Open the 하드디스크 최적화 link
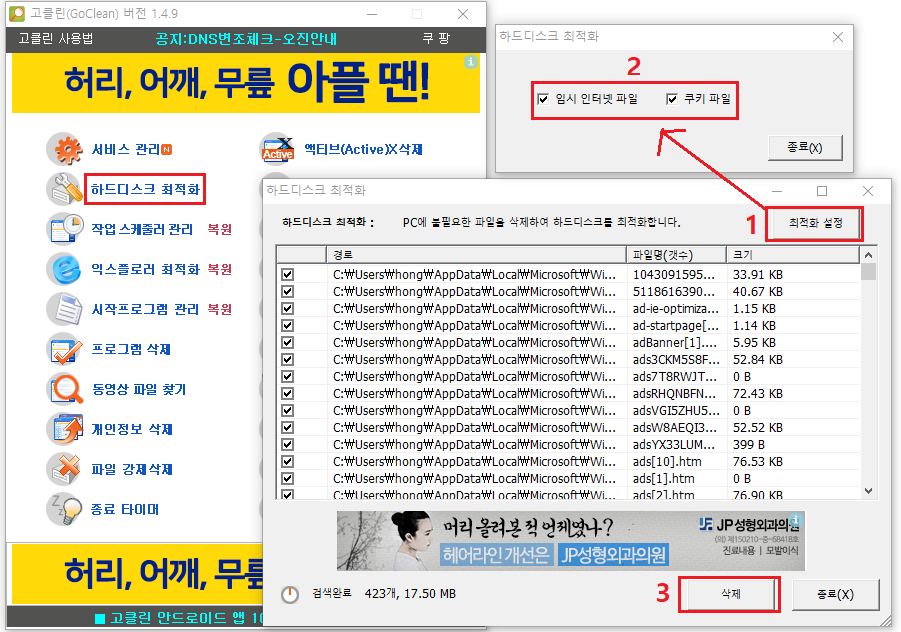This screenshot has width=901, height=632. [145, 189]
